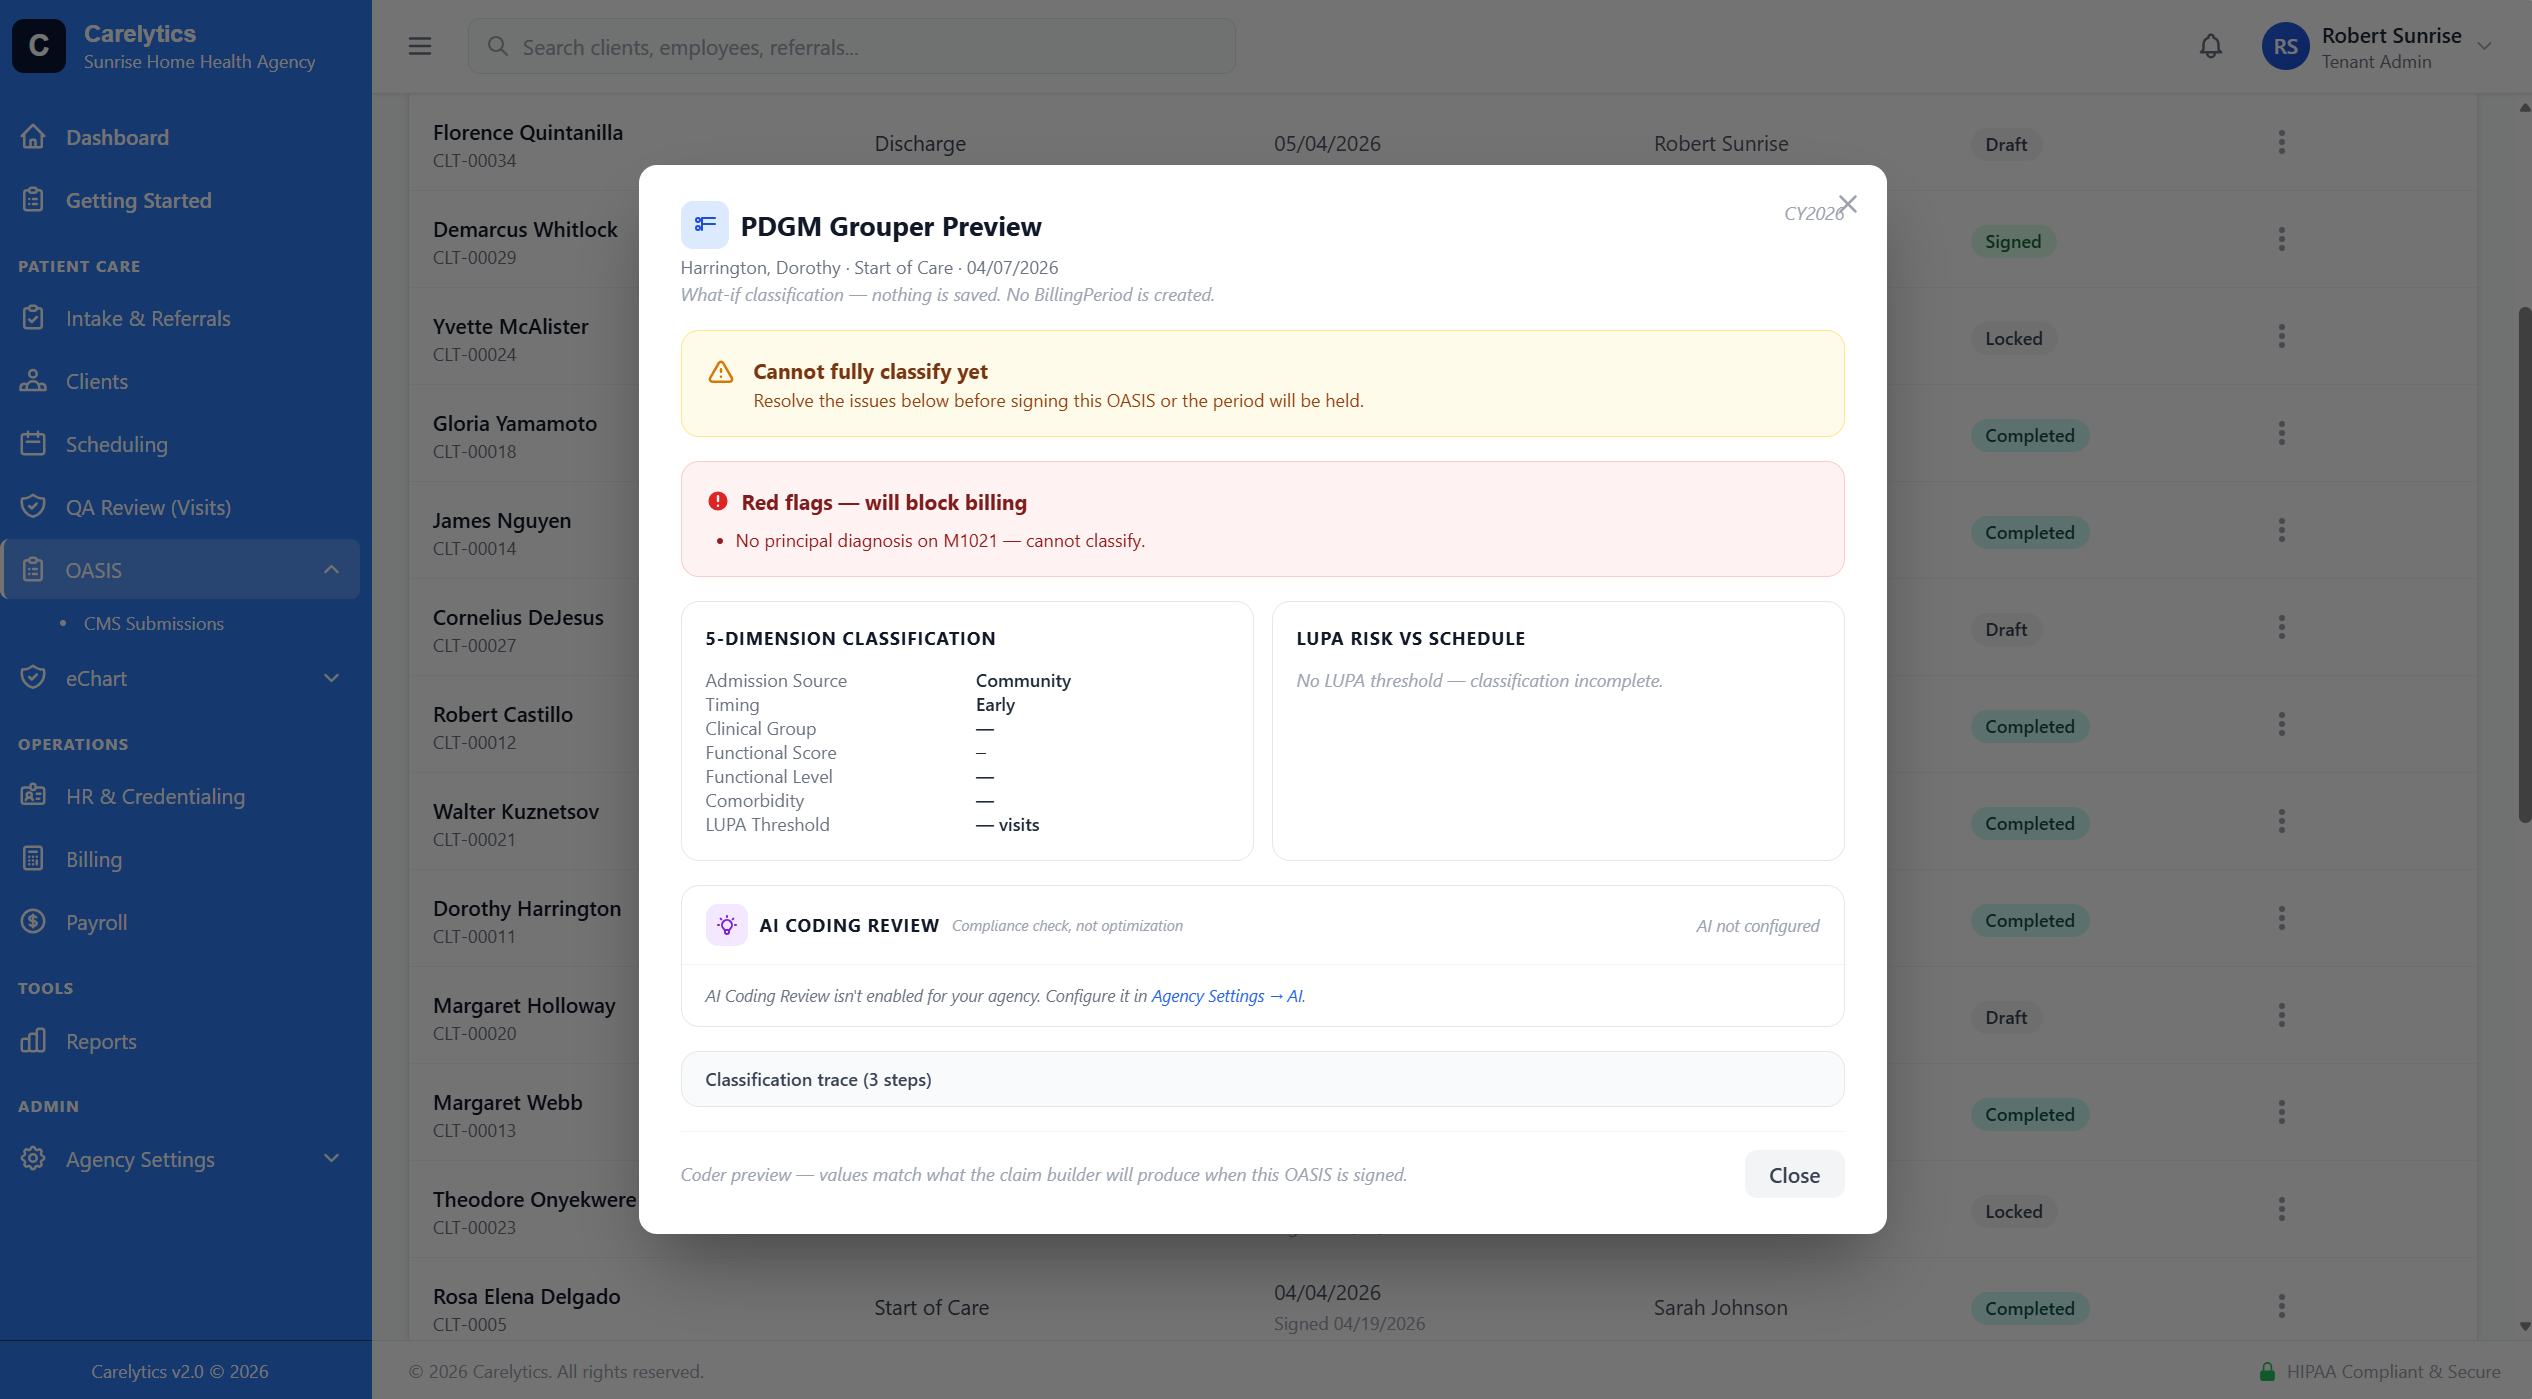Image resolution: width=2532 pixels, height=1399 pixels.
Task: Open row actions for Florence Quintanilla
Action: point(2282,142)
